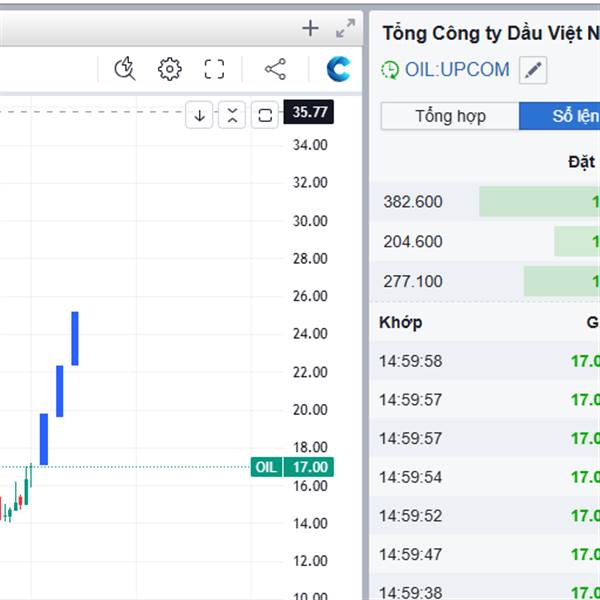600x600 pixels.
Task: Click the OIL 17.00 price label
Action: (x=292, y=467)
